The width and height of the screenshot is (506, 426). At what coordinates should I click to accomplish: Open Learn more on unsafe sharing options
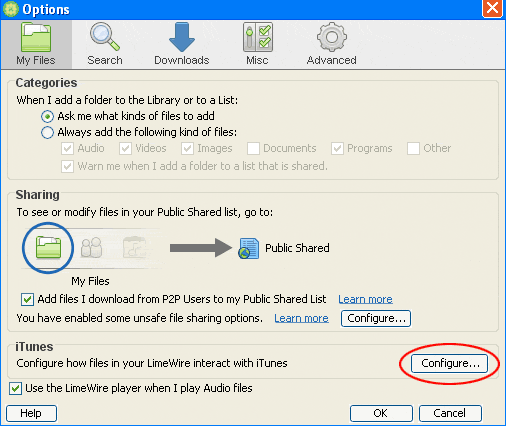click(x=301, y=318)
